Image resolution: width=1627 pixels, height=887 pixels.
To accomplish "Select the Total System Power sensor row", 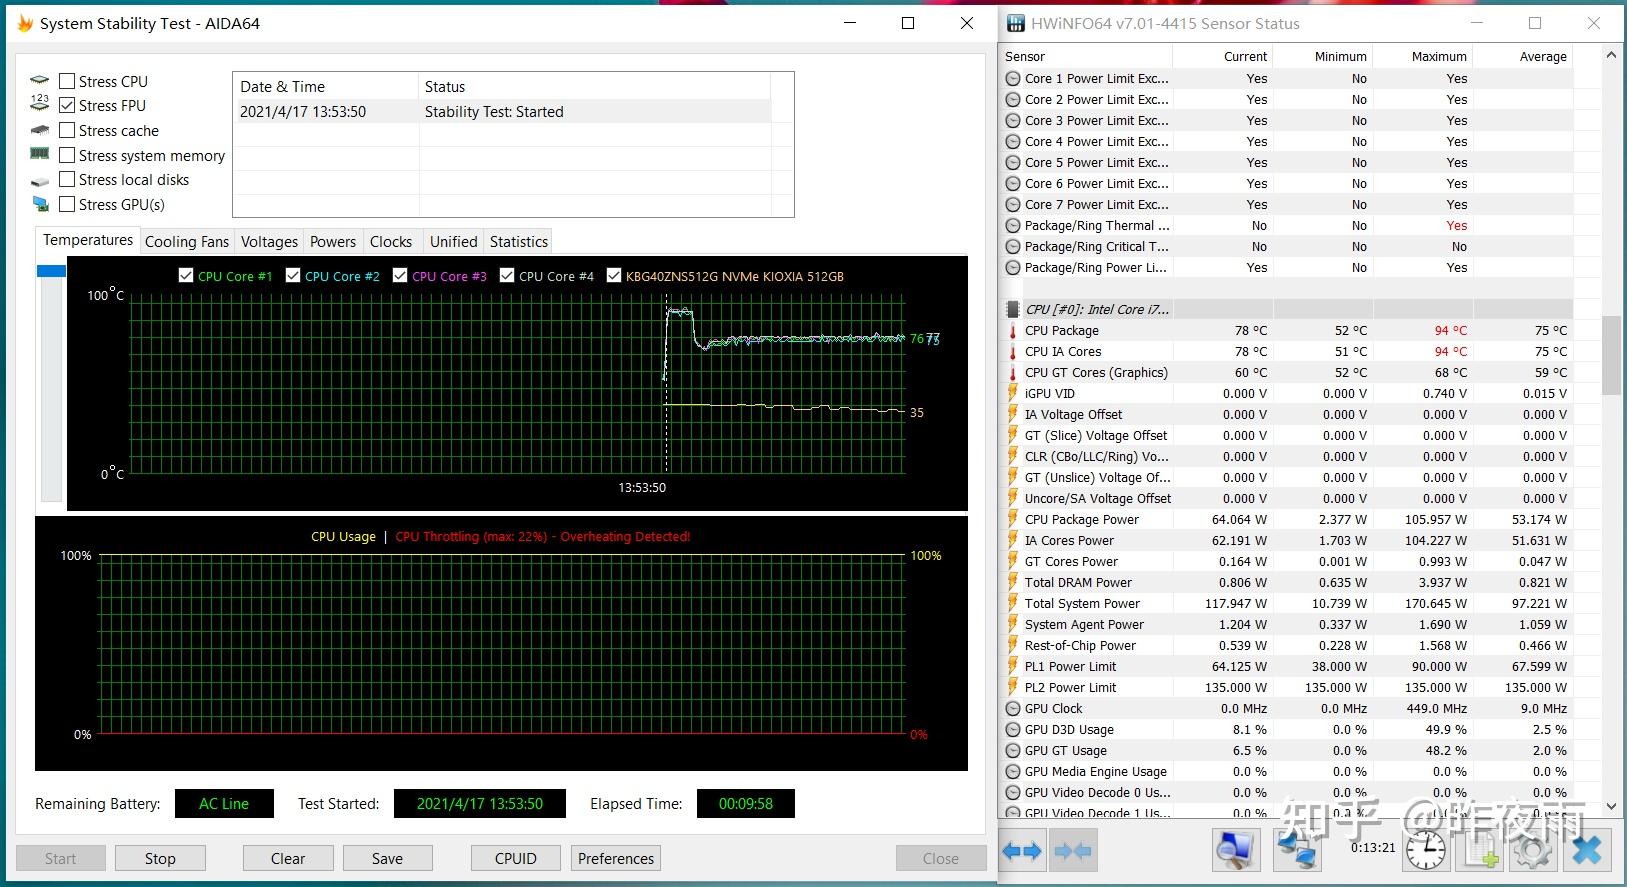I will [x=1287, y=603].
